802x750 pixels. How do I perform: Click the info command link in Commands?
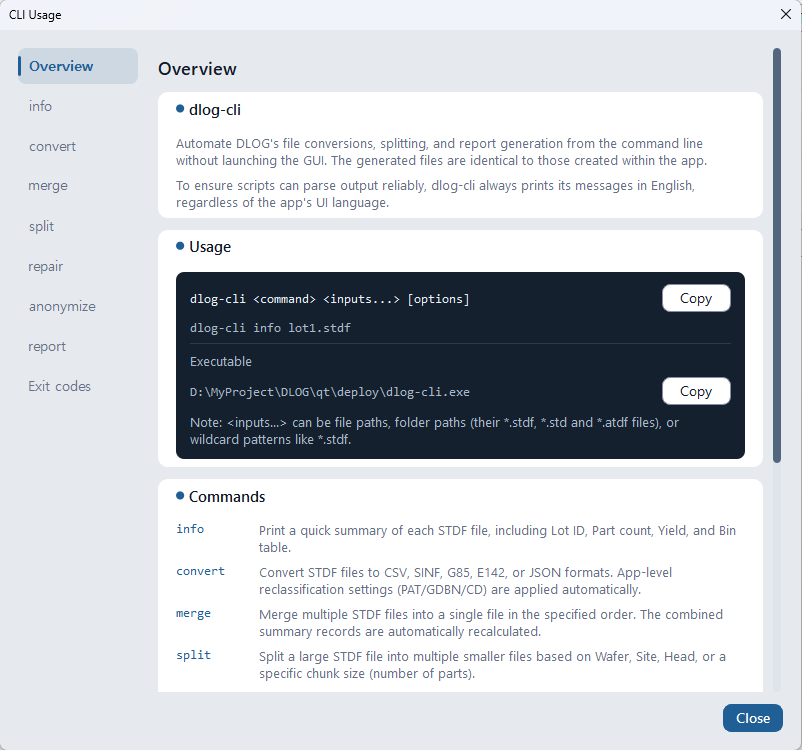(190, 529)
